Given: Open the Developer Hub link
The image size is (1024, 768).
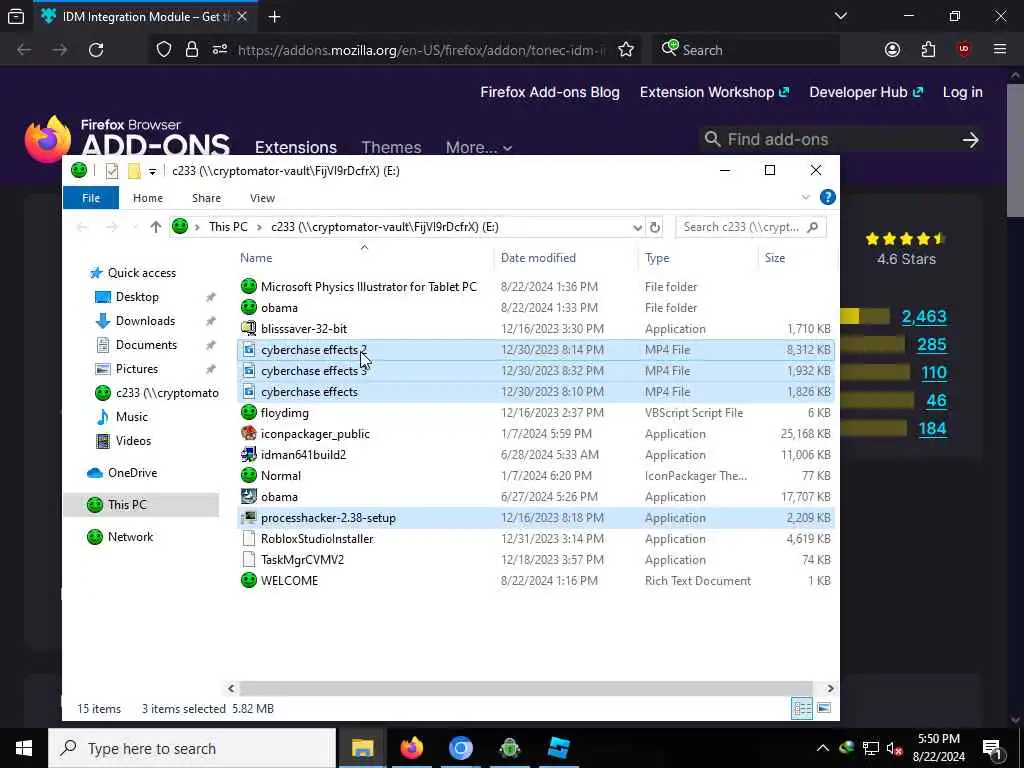Looking at the screenshot, I should pos(866,92).
